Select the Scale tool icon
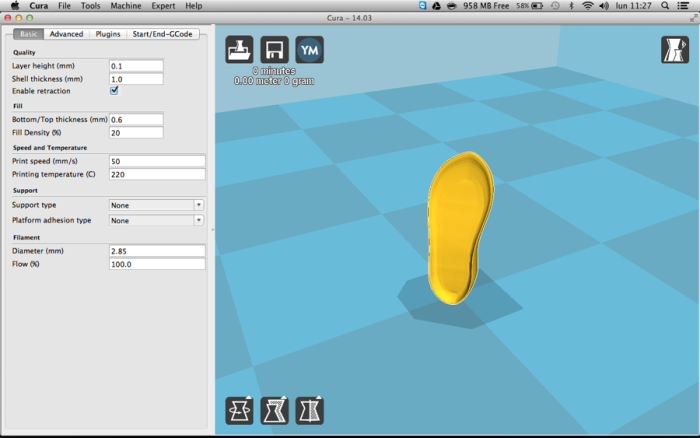 pos(275,411)
